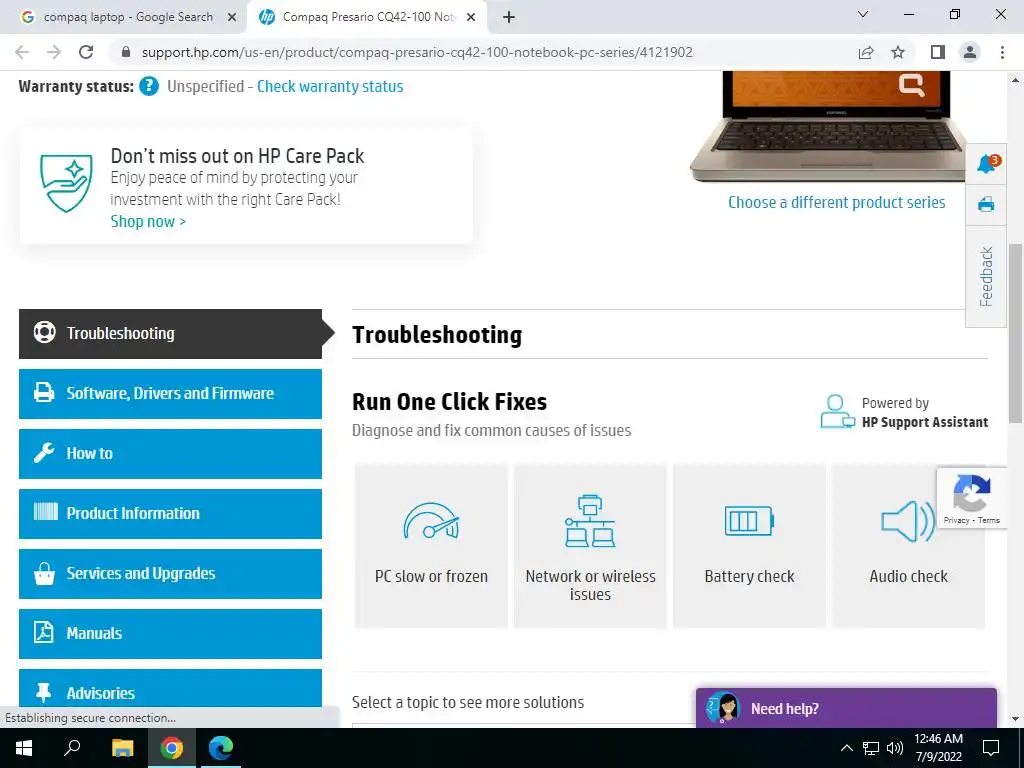Open the Chrome side panel
The width and height of the screenshot is (1024, 768).
coord(938,52)
